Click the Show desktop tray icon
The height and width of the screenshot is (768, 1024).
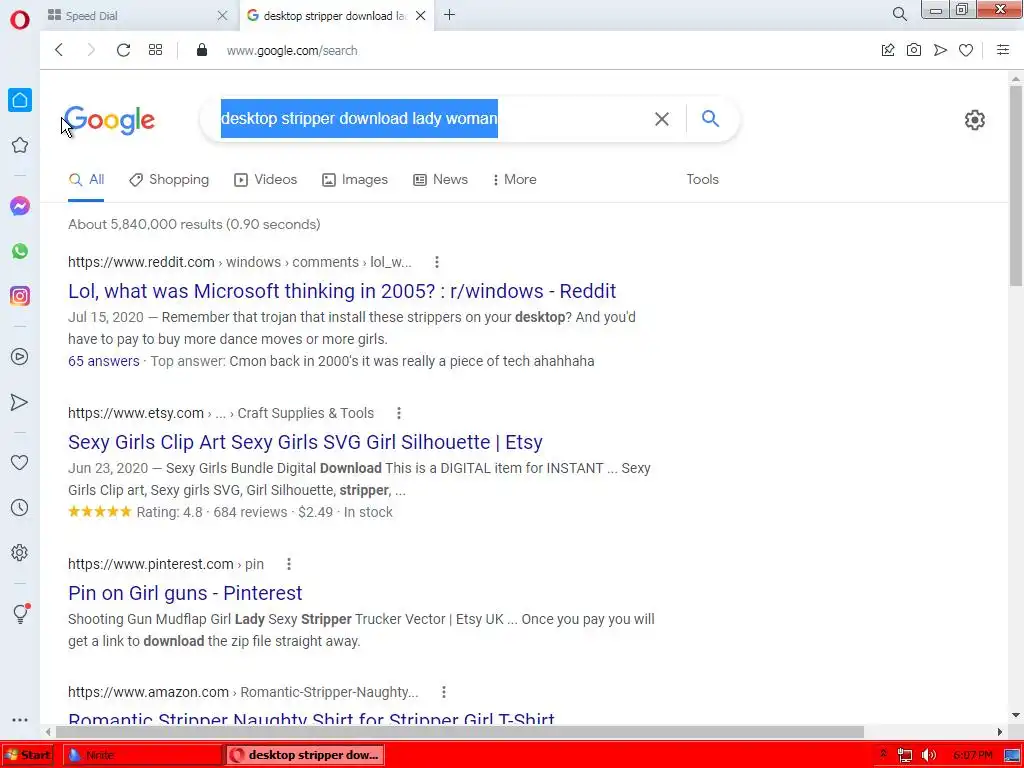click(x=1012, y=756)
